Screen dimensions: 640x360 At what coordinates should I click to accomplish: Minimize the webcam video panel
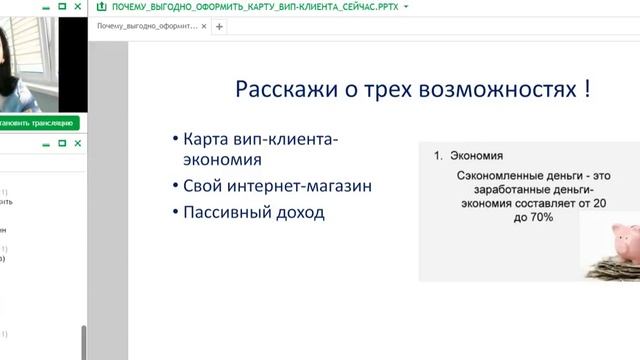[x=46, y=7]
